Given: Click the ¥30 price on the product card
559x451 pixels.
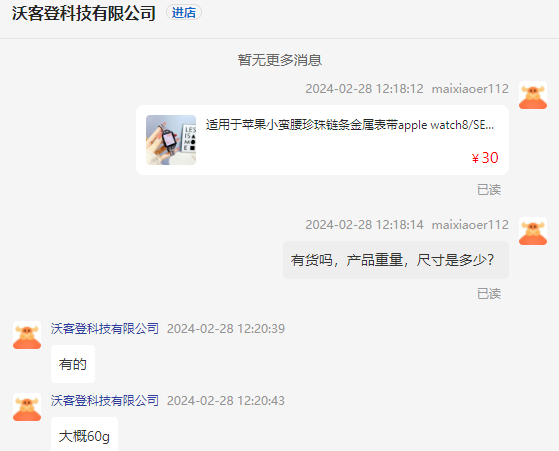Looking at the screenshot, I should pyautogui.click(x=485, y=158).
